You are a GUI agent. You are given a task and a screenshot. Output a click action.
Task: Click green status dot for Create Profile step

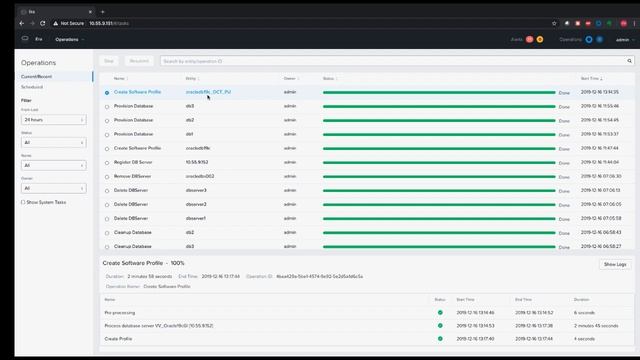pos(440,339)
